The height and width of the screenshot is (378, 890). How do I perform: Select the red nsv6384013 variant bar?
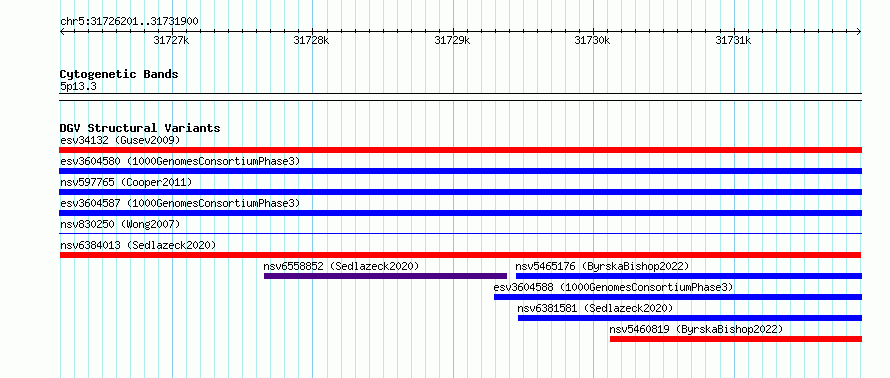[460, 255]
